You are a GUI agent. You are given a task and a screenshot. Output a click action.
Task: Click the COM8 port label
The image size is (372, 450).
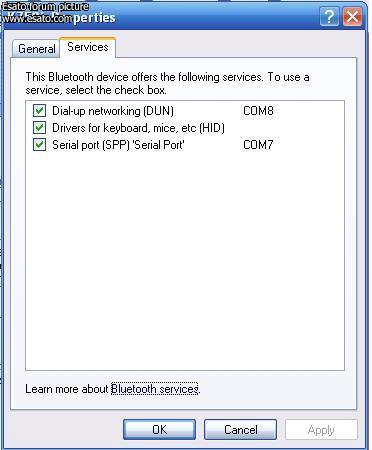point(258,111)
